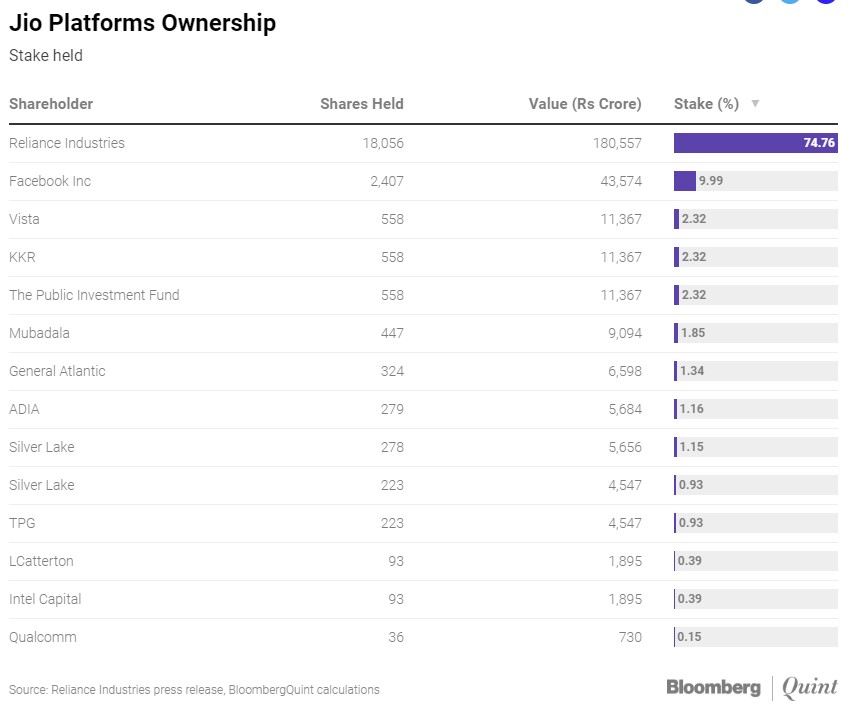The width and height of the screenshot is (851, 716).
Task: Select Reliance Industries value 180,557
Action: click(x=618, y=143)
